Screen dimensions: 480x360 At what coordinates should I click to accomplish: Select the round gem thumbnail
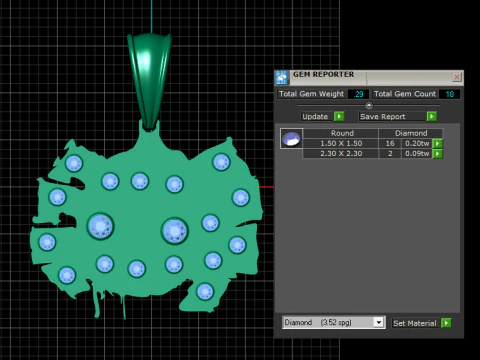[291, 138]
